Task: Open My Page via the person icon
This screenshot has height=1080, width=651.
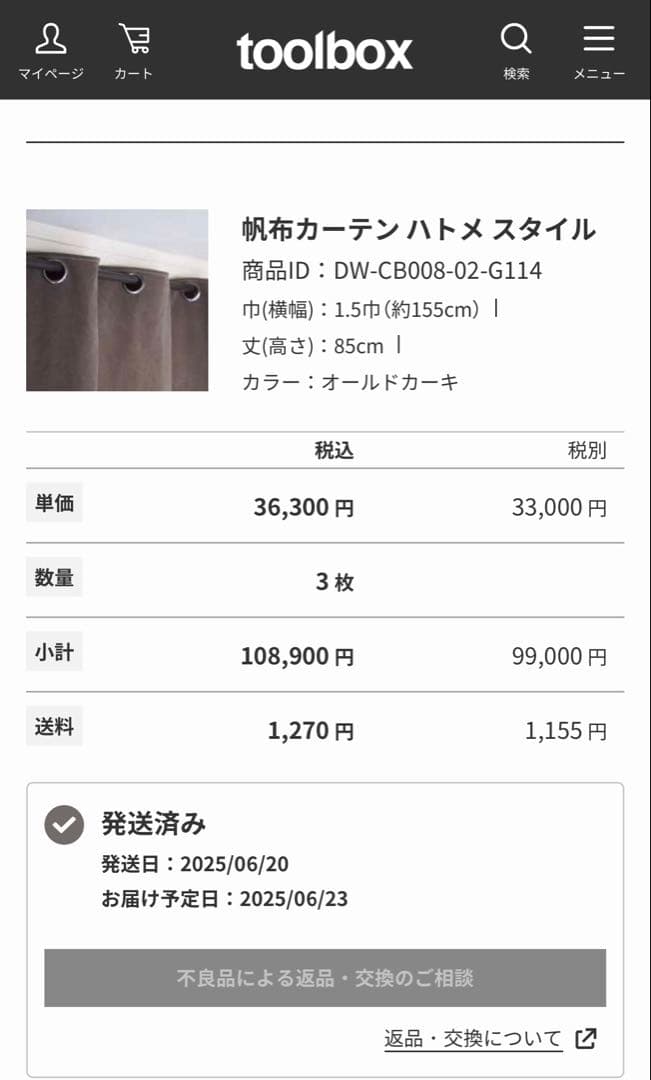Action: [x=52, y=40]
